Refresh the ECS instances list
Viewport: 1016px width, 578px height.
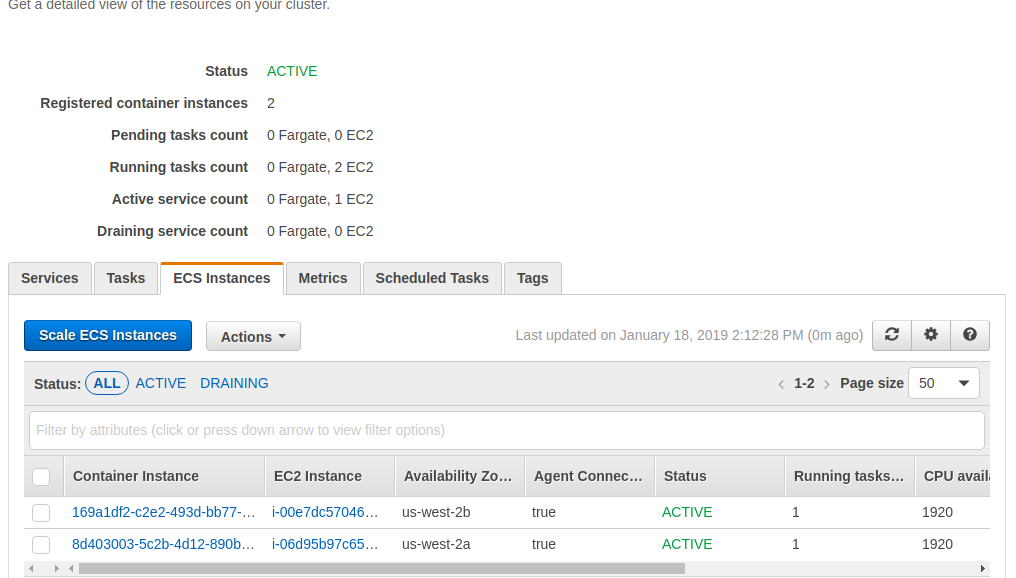pyautogui.click(x=892, y=335)
